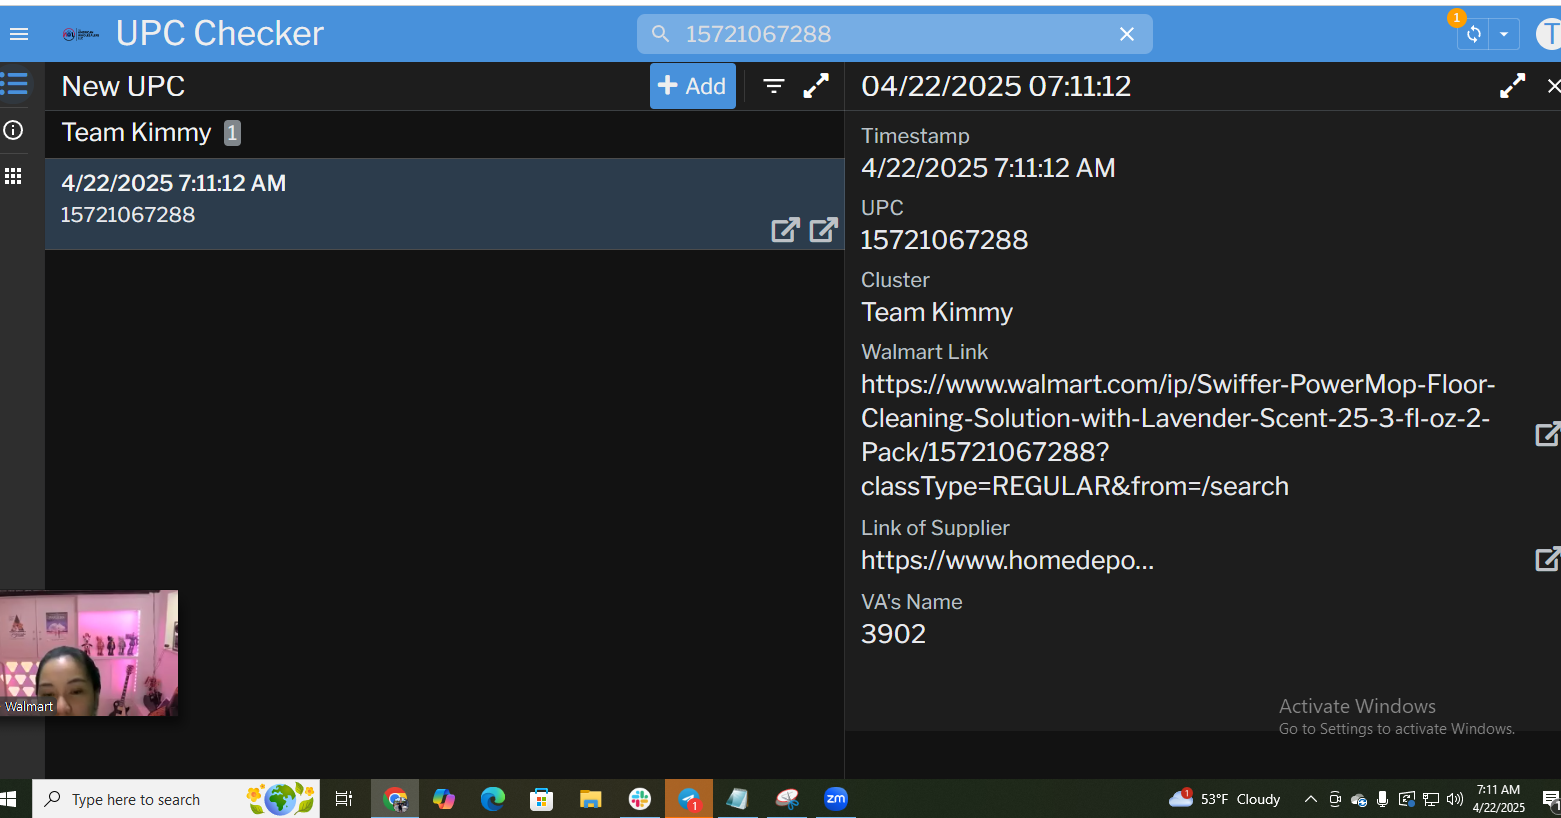Clear the search box with X icon
The height and width of the screenshot is (818, 1561).
[x=1126, y=34]
